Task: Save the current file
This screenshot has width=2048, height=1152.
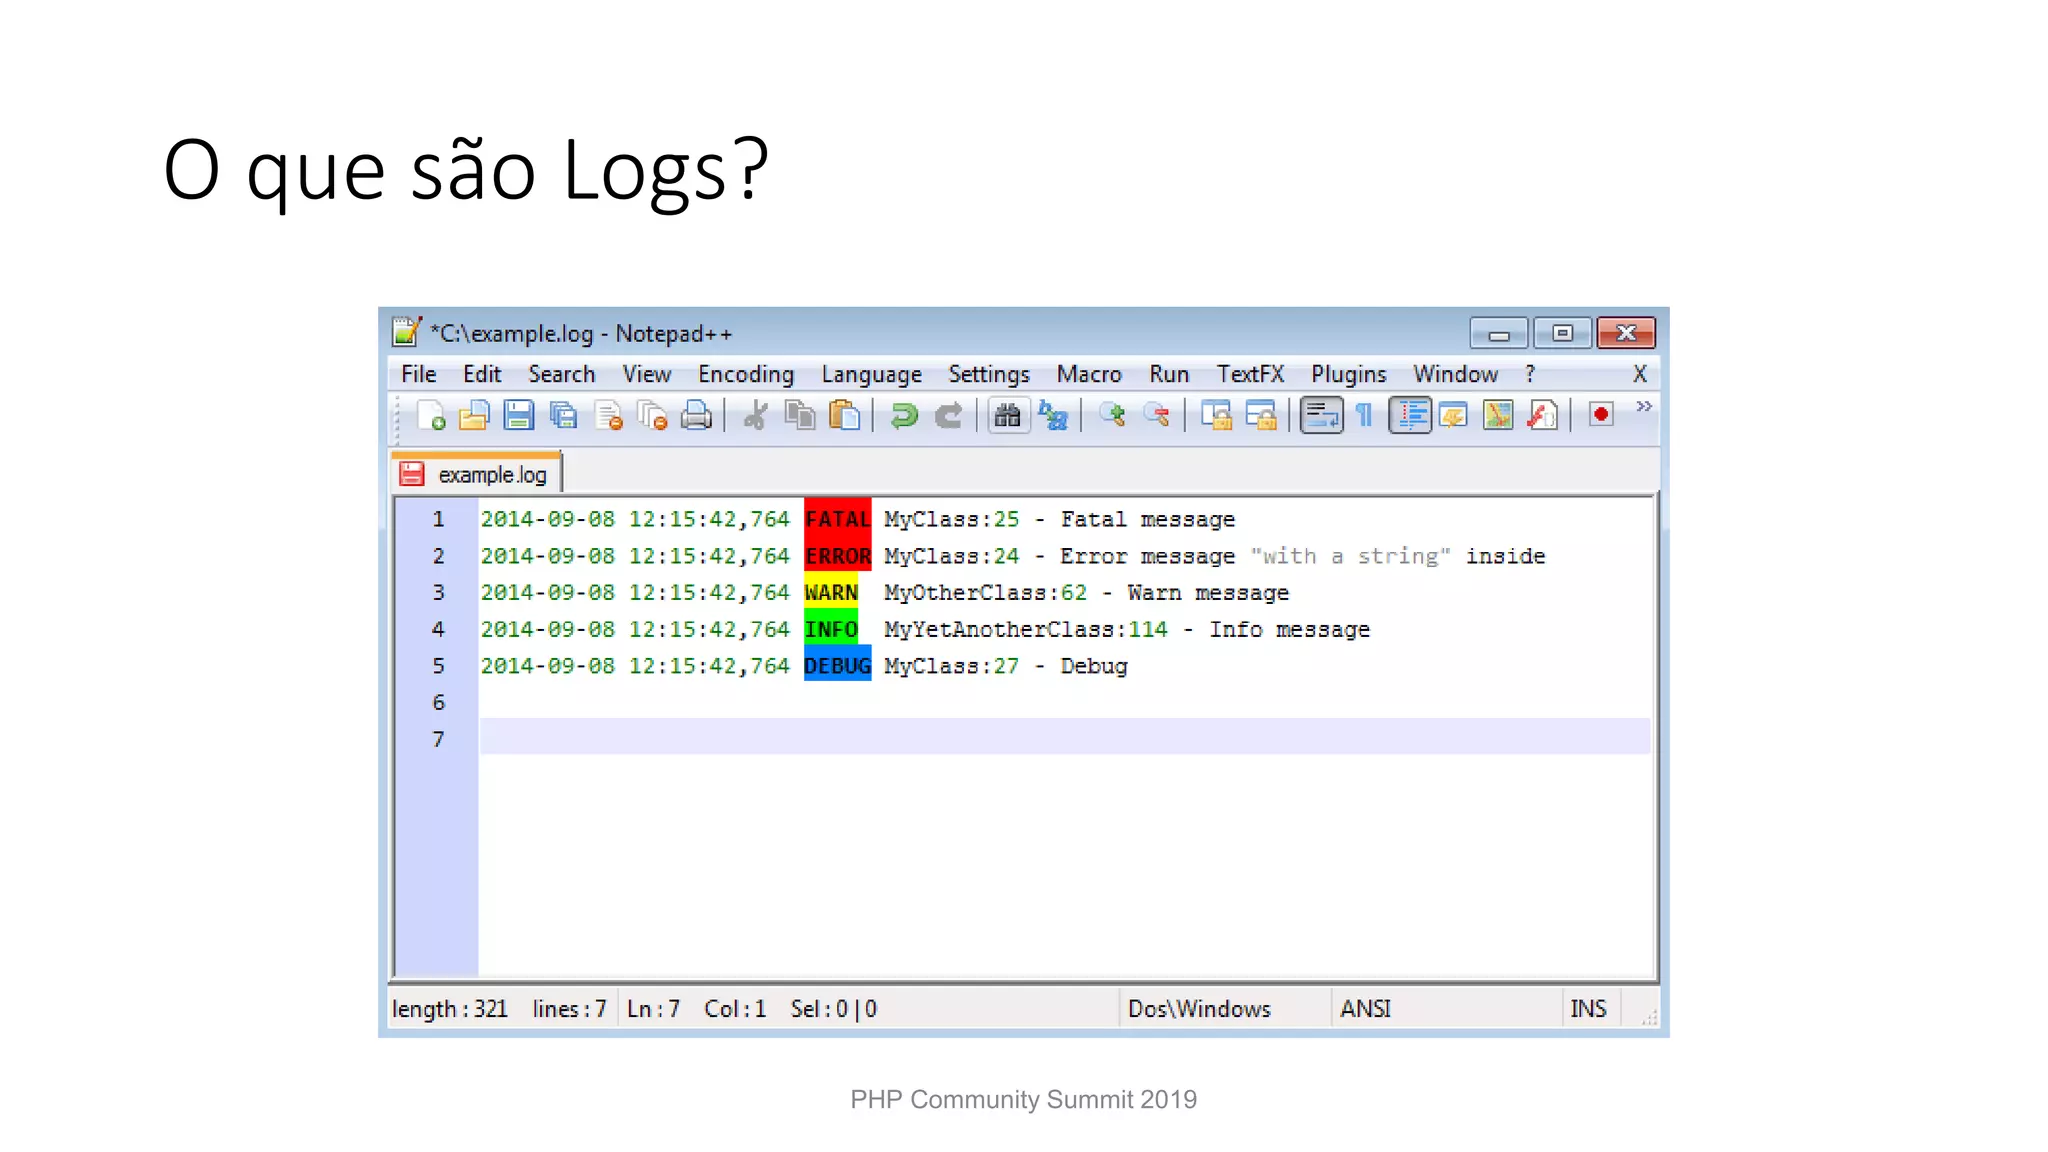Action: coord(518,415)
